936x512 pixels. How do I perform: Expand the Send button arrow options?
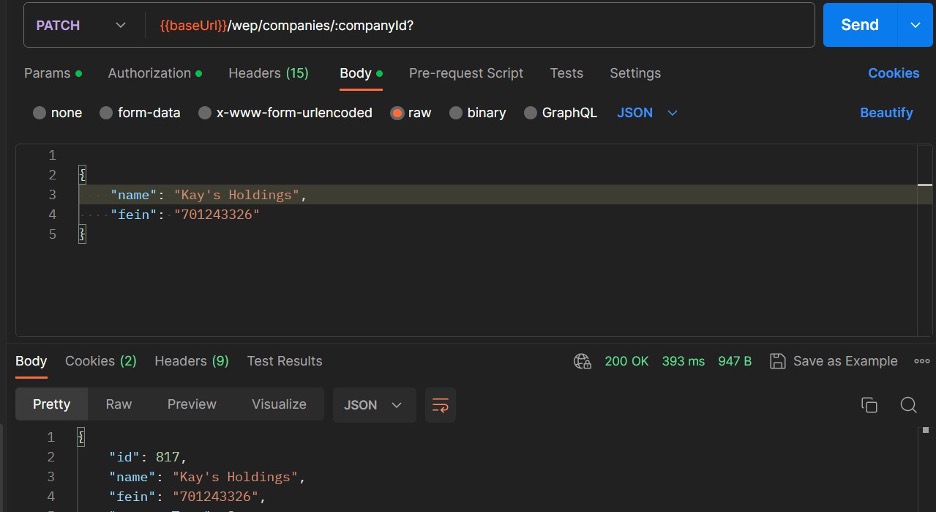point(914,25)
